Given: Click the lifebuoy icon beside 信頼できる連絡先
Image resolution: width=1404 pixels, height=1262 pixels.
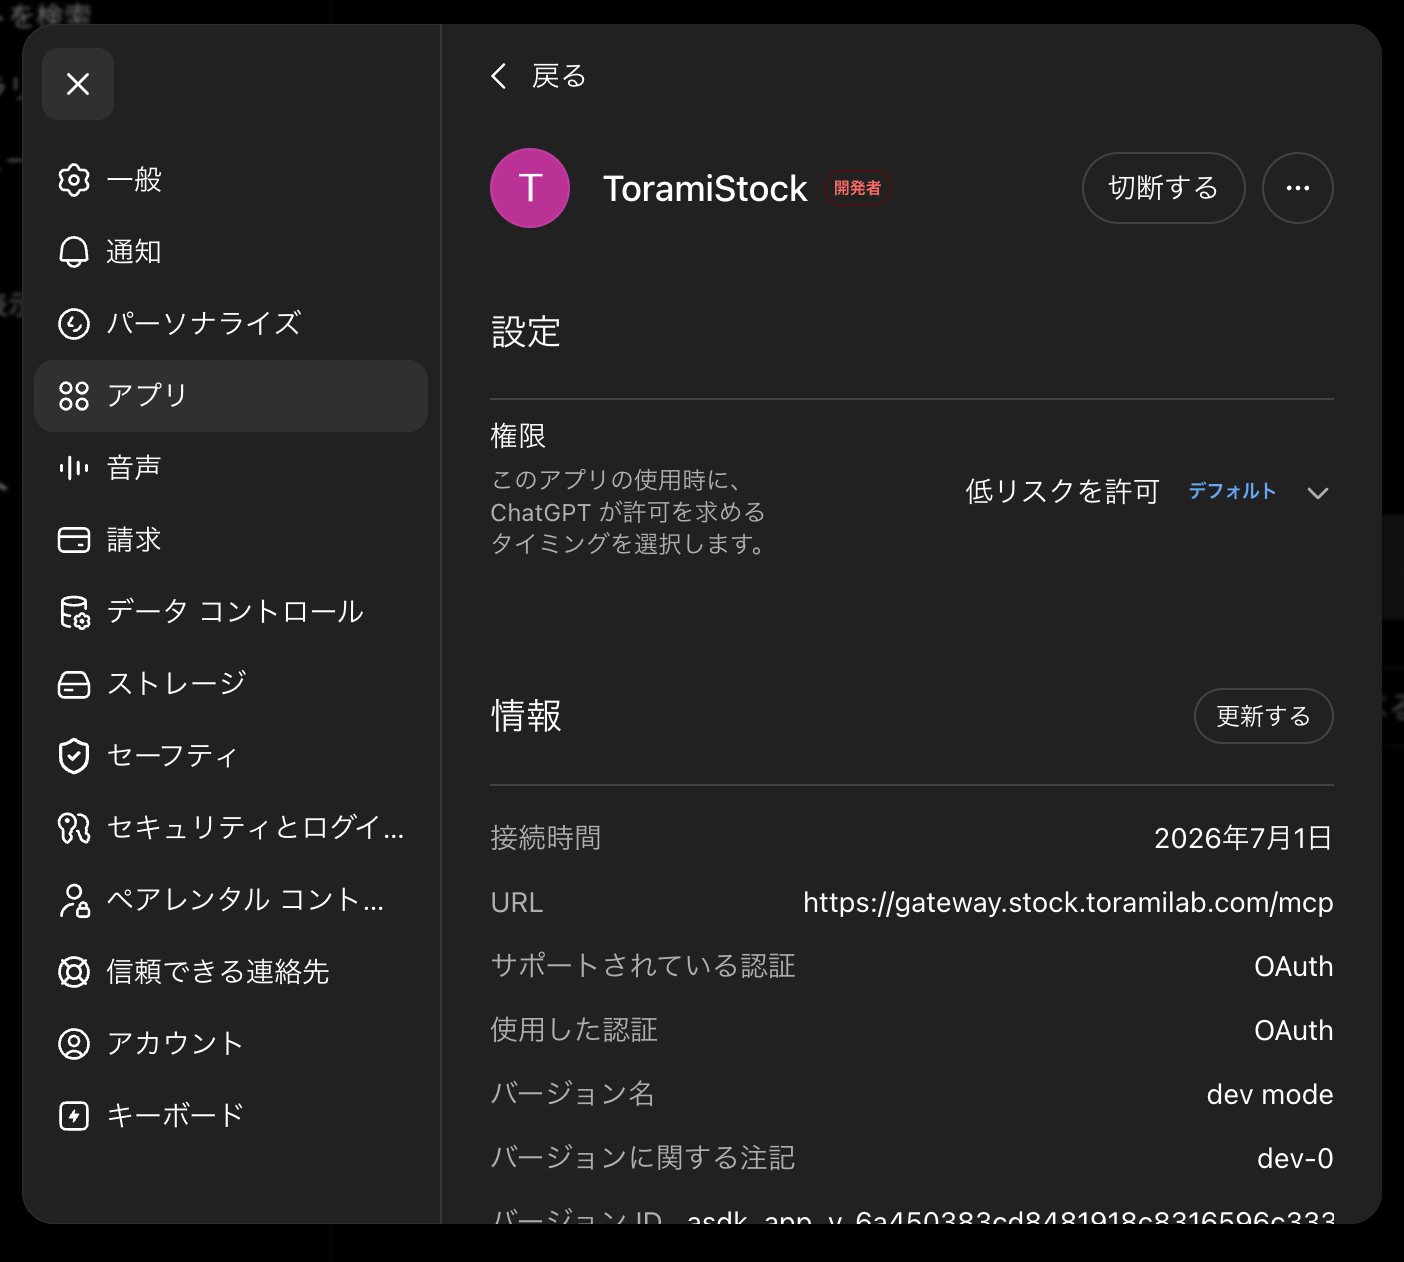Looking at the screenshot, I should click(x=74, y=972).
